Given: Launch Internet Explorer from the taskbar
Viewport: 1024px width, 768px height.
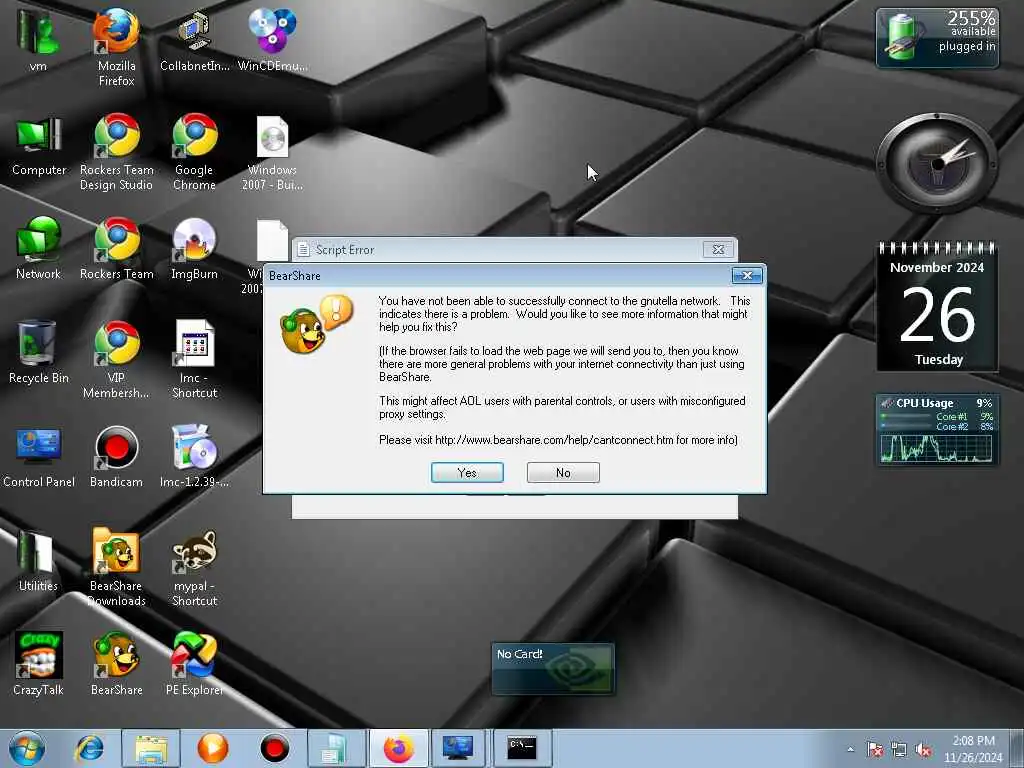Looking at the screenshot, I should 89,748.
